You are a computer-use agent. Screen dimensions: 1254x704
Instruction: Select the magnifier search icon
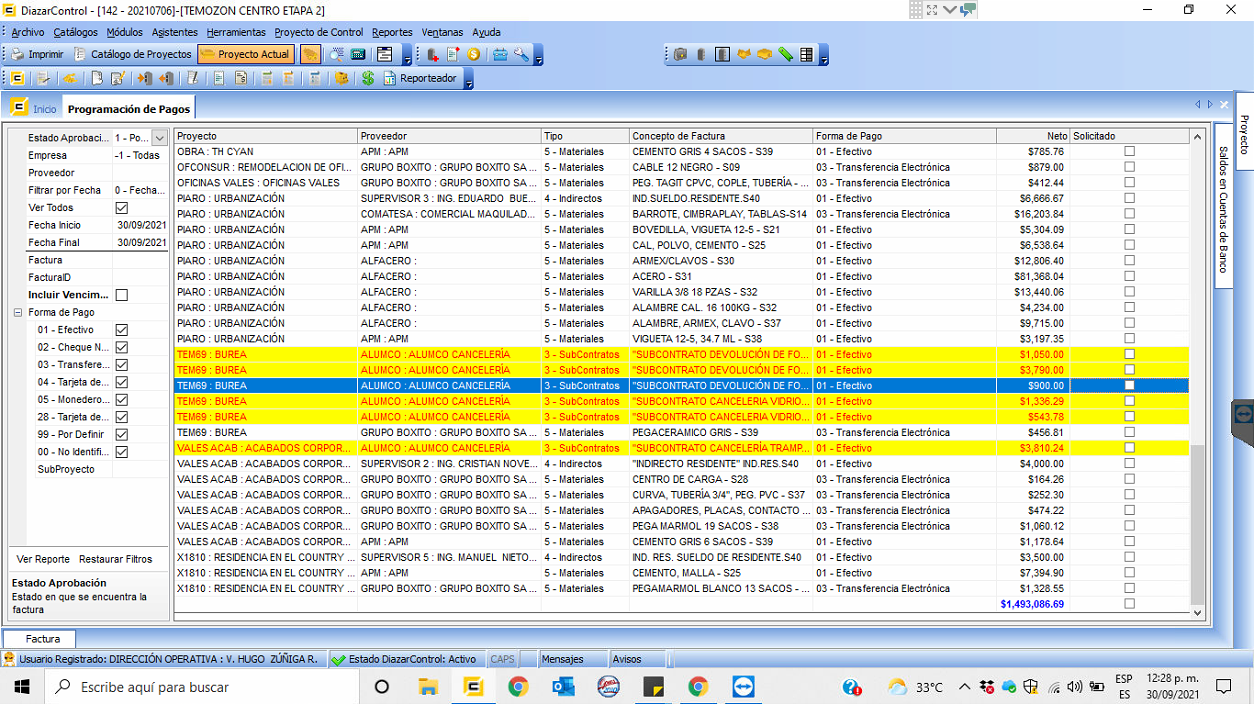coord(337,55)
